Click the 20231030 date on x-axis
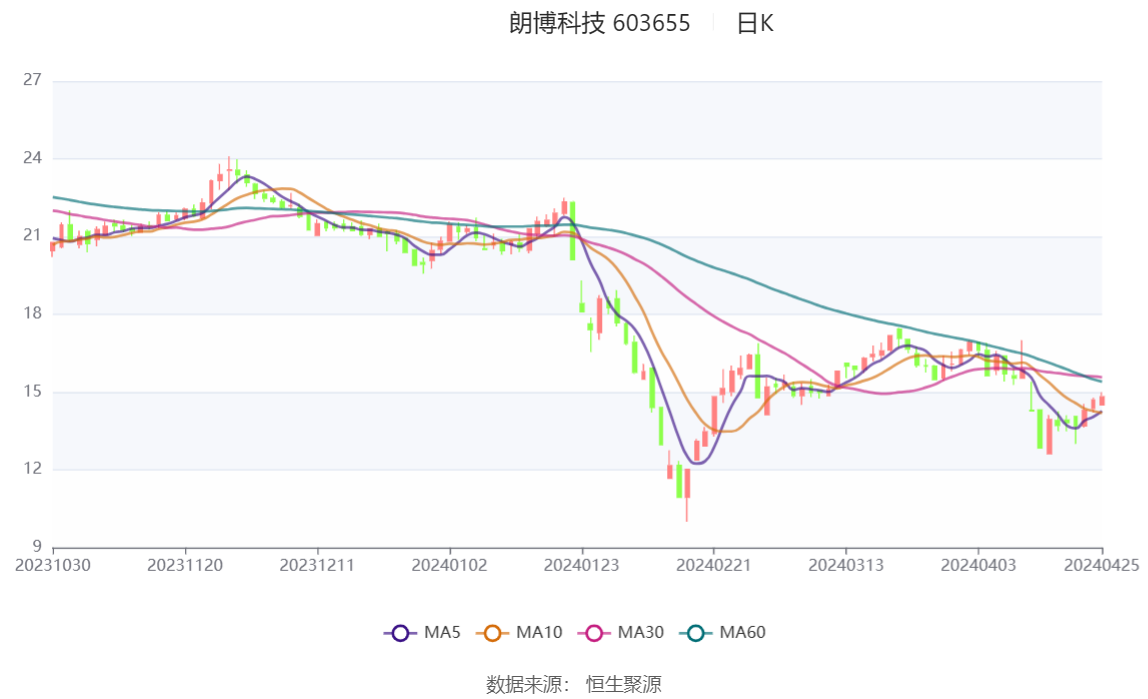This screenshot has width=1148, height=699. 53,565
